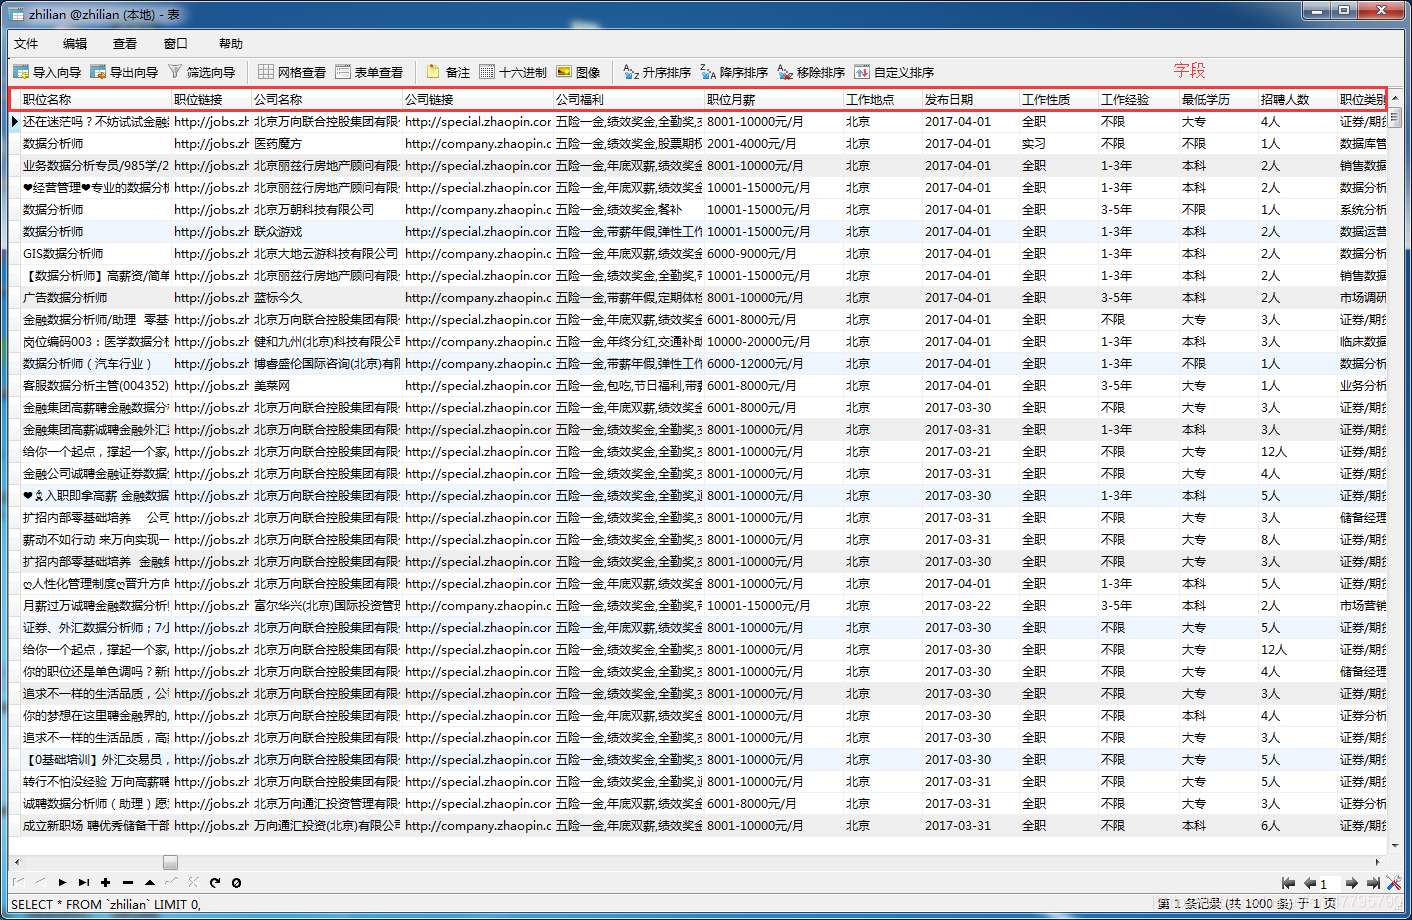The height and width of the screenshot is (920, 1412).
Task: Click the horizontal scrollbar left arrow
Action: [x=16, y=862]
